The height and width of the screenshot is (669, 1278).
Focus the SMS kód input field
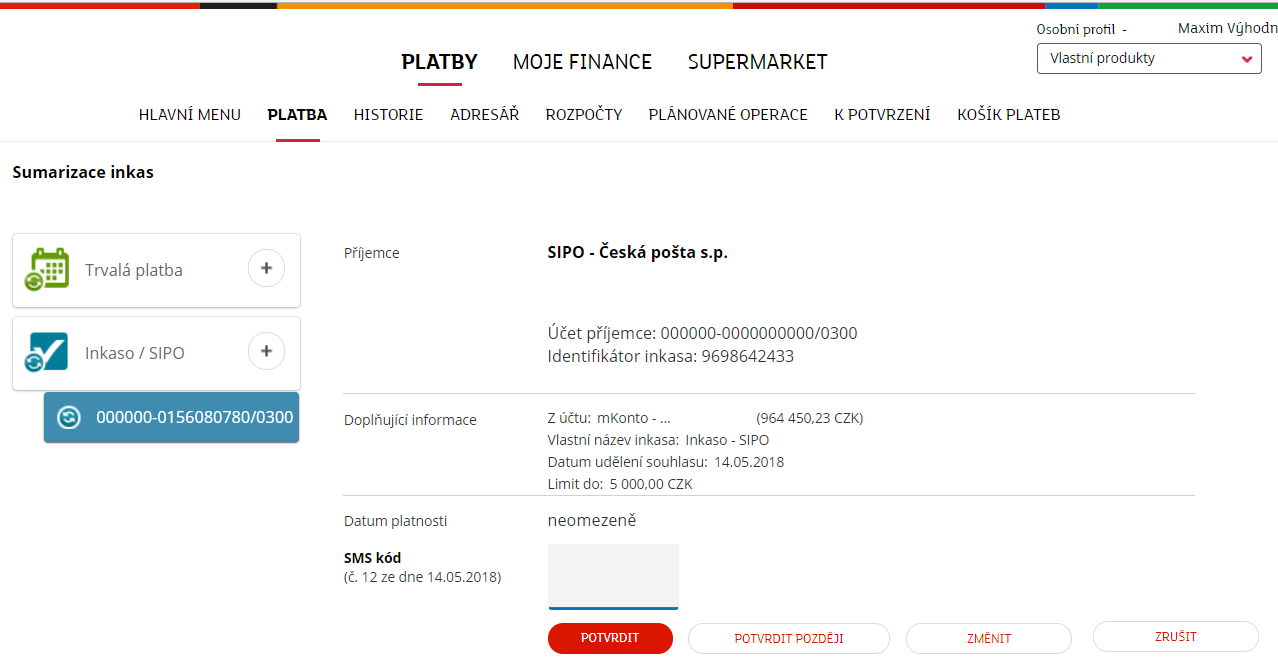tap(613, 576)
